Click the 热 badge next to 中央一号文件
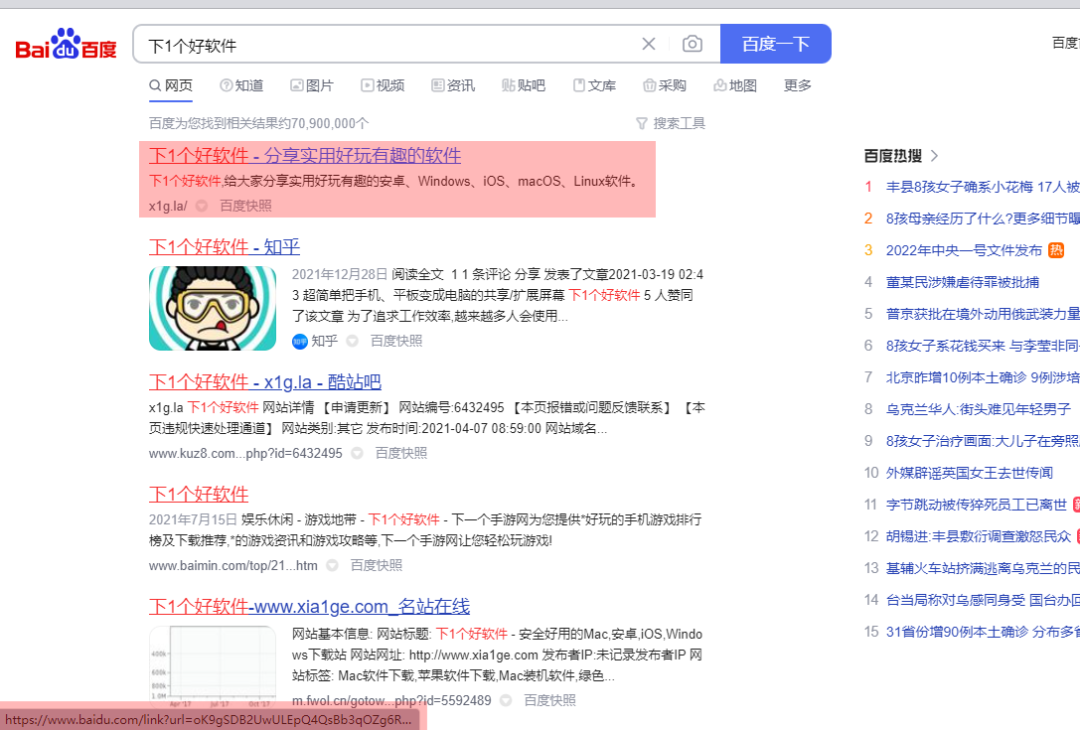This screenshot has height=730, width=1080. 1056,250
